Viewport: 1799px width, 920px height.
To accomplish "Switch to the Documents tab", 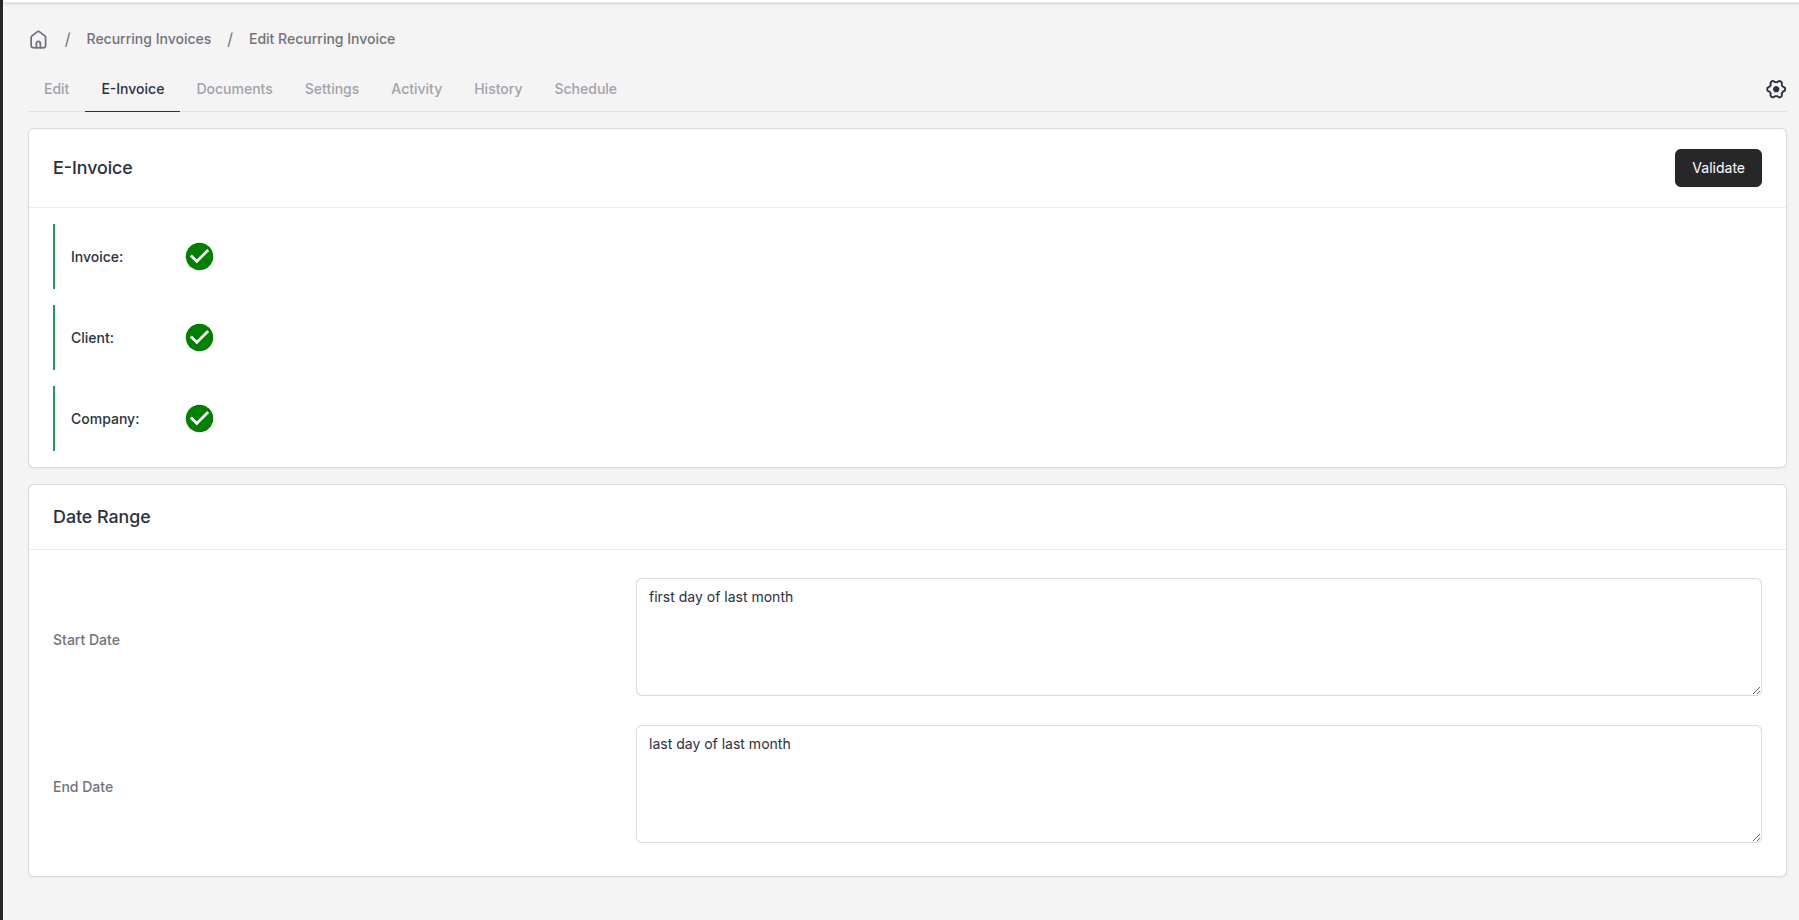I will click(x=234, y=88).
